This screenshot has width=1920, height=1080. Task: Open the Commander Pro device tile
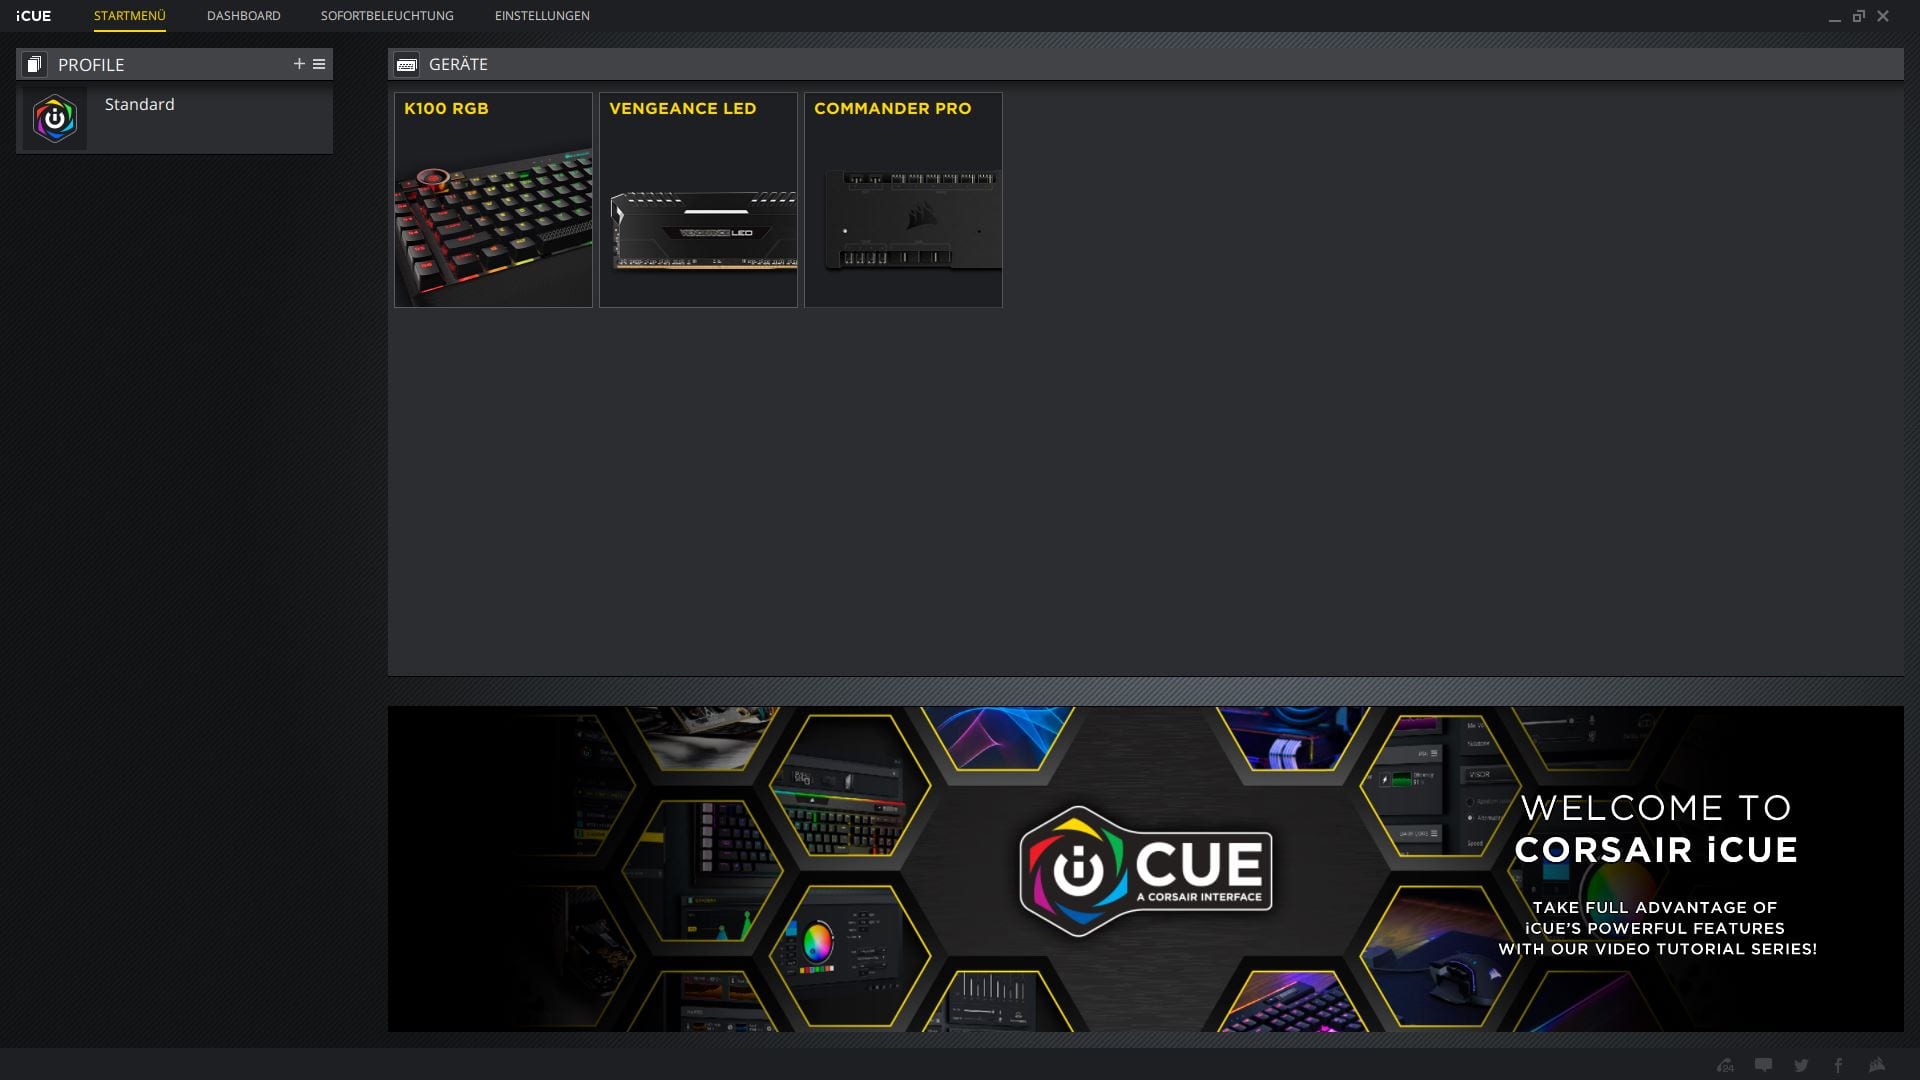click(x=903, y=200)
